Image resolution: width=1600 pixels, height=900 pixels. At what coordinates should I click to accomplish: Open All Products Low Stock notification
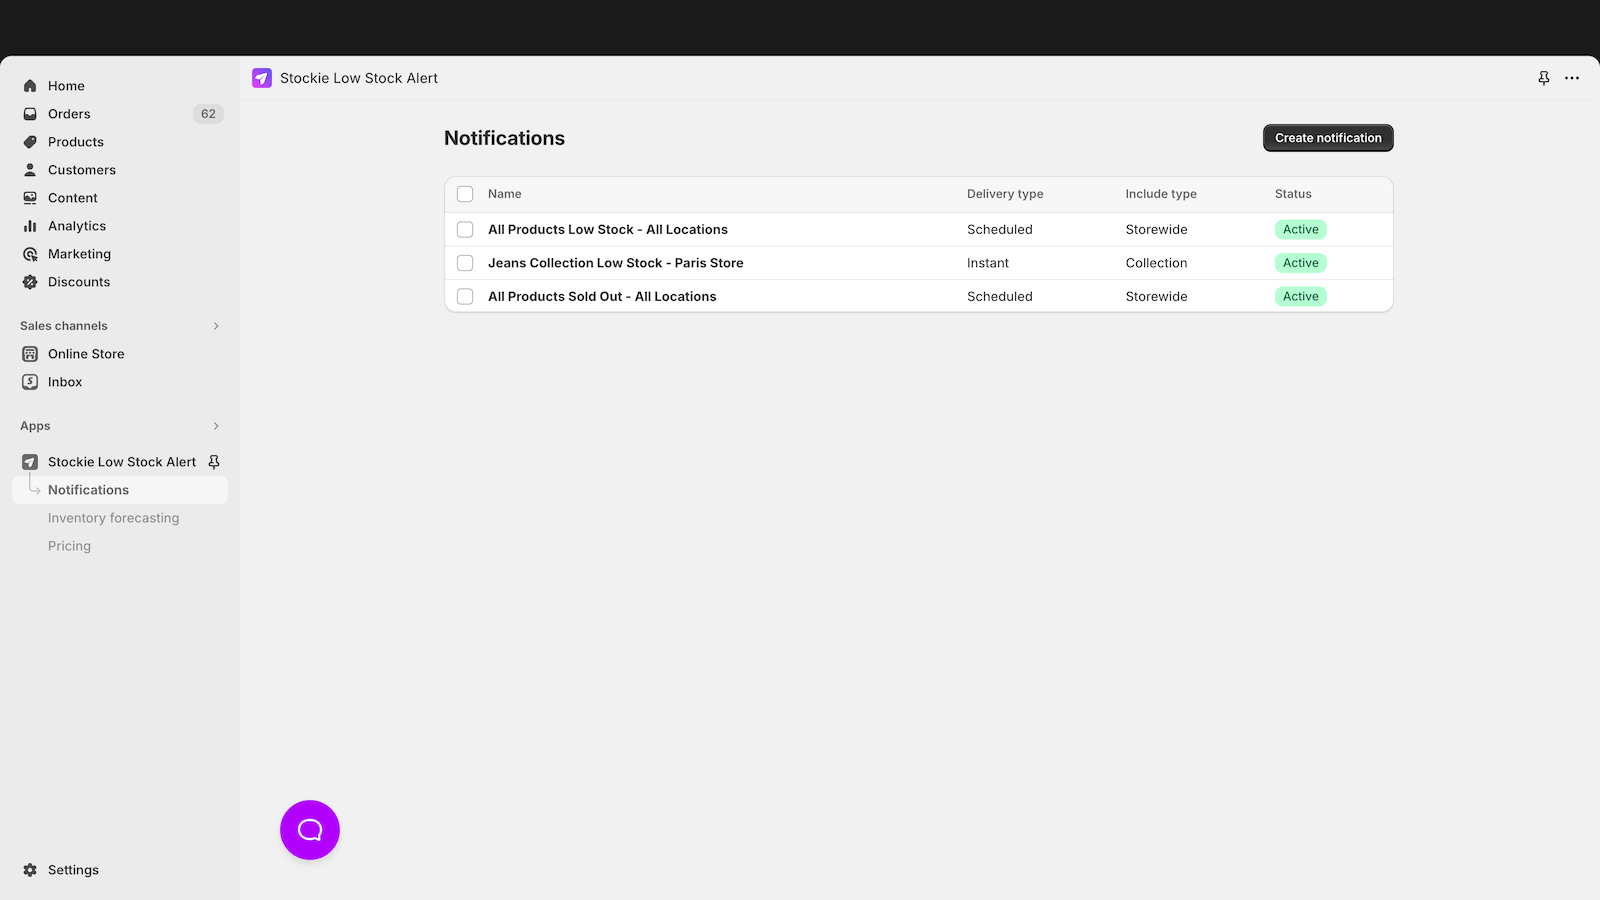pyautogui.click(x=607, y=230)
